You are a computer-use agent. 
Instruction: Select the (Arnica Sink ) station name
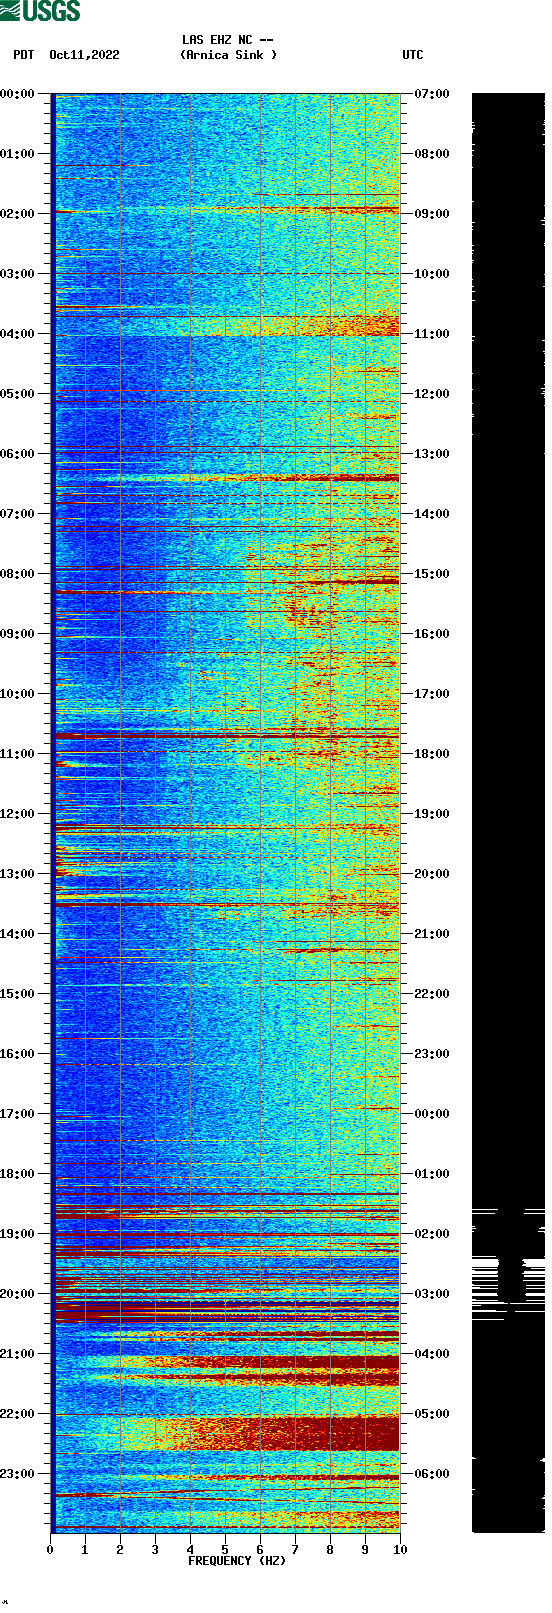228,55
